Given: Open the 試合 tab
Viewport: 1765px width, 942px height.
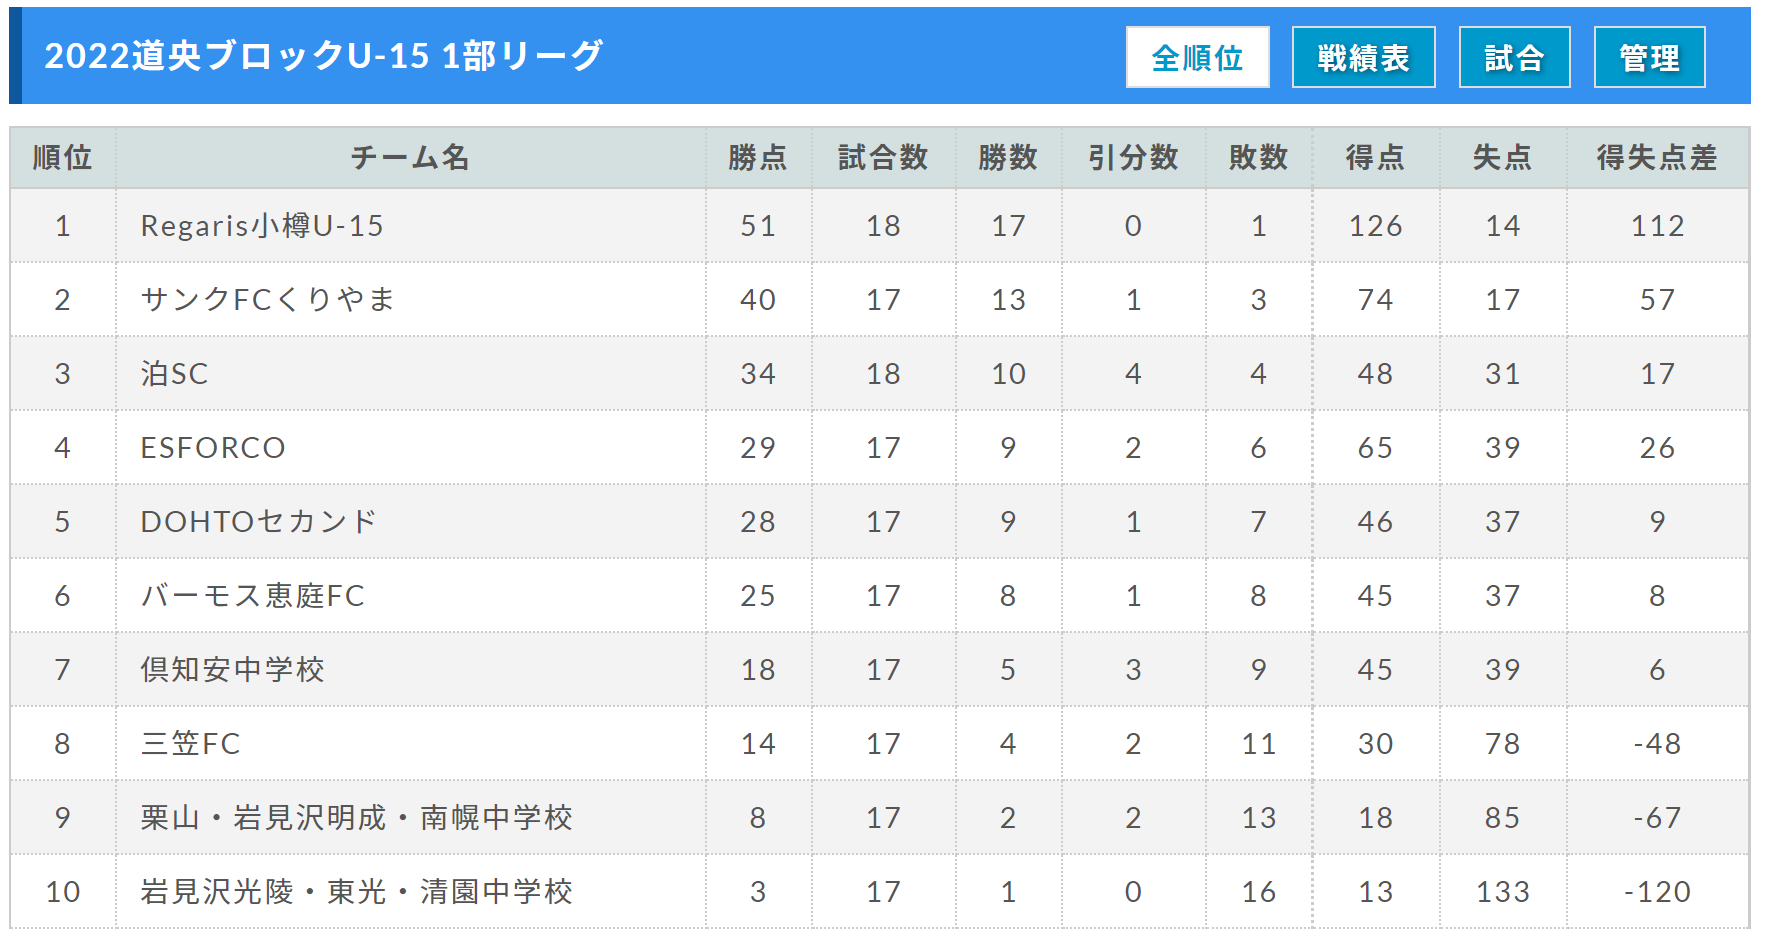Looking at the screenshot, I should point(1514,57).
